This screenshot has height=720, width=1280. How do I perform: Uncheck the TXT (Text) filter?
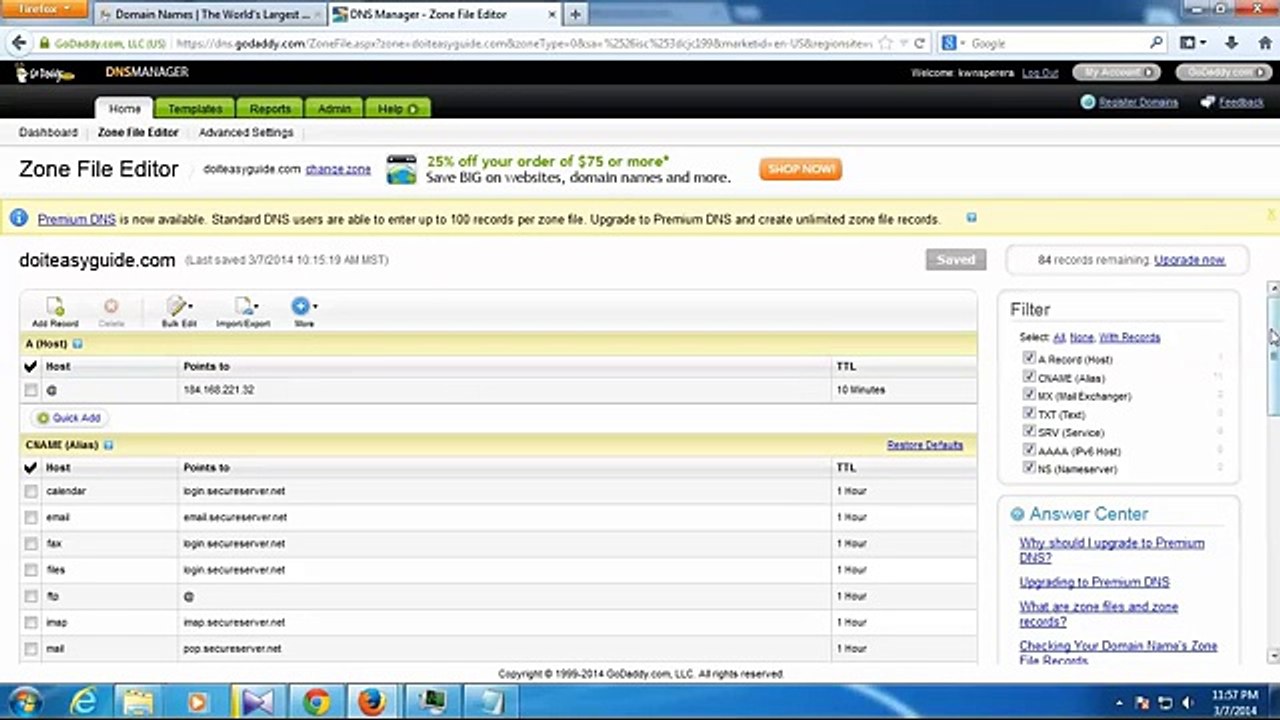(1029, 413)
